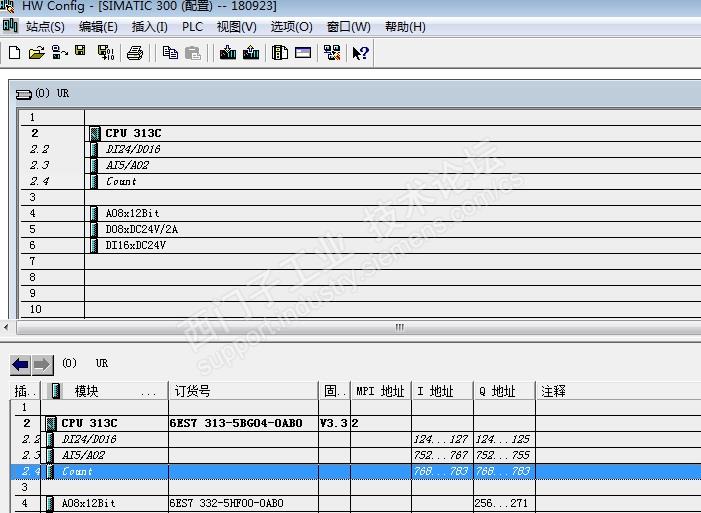
Task: Click the 注释 column header
Action: 618,391
